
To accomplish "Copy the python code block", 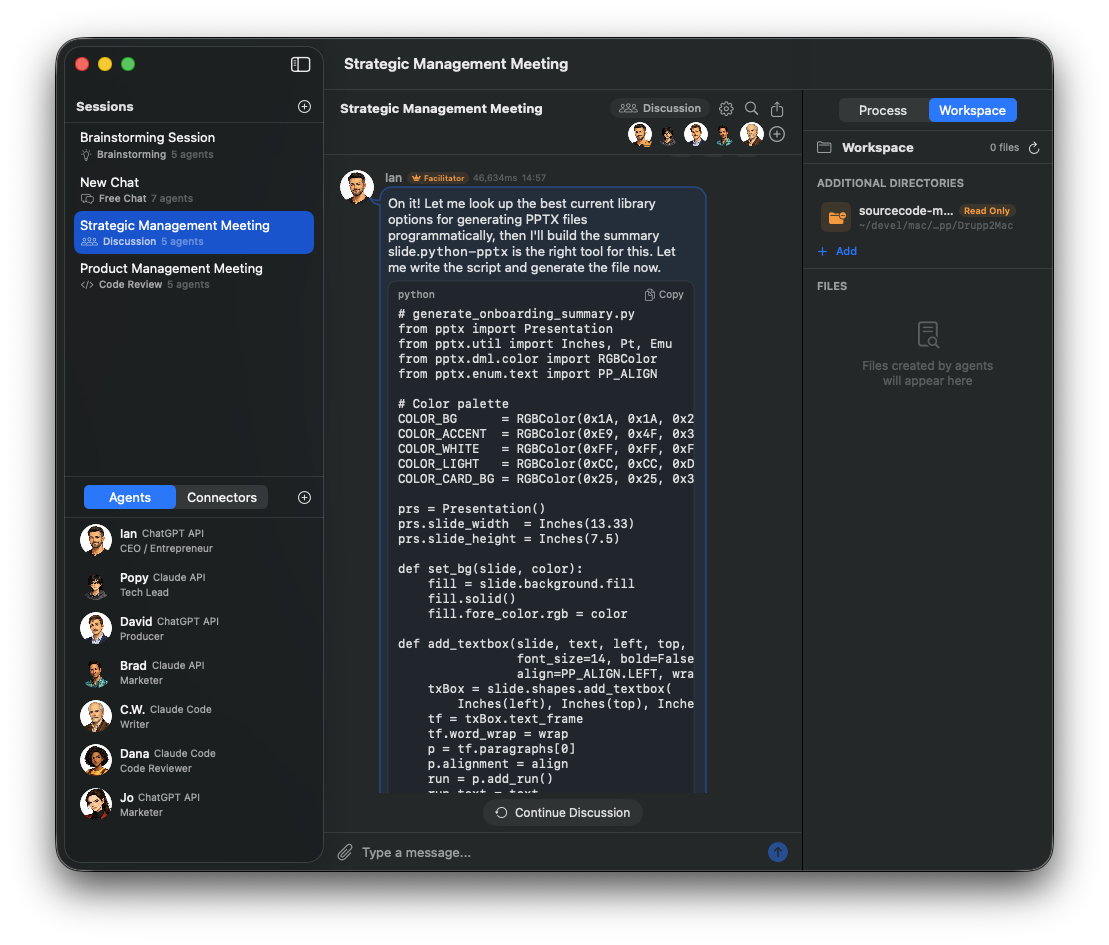I will (x=664, y=295).
